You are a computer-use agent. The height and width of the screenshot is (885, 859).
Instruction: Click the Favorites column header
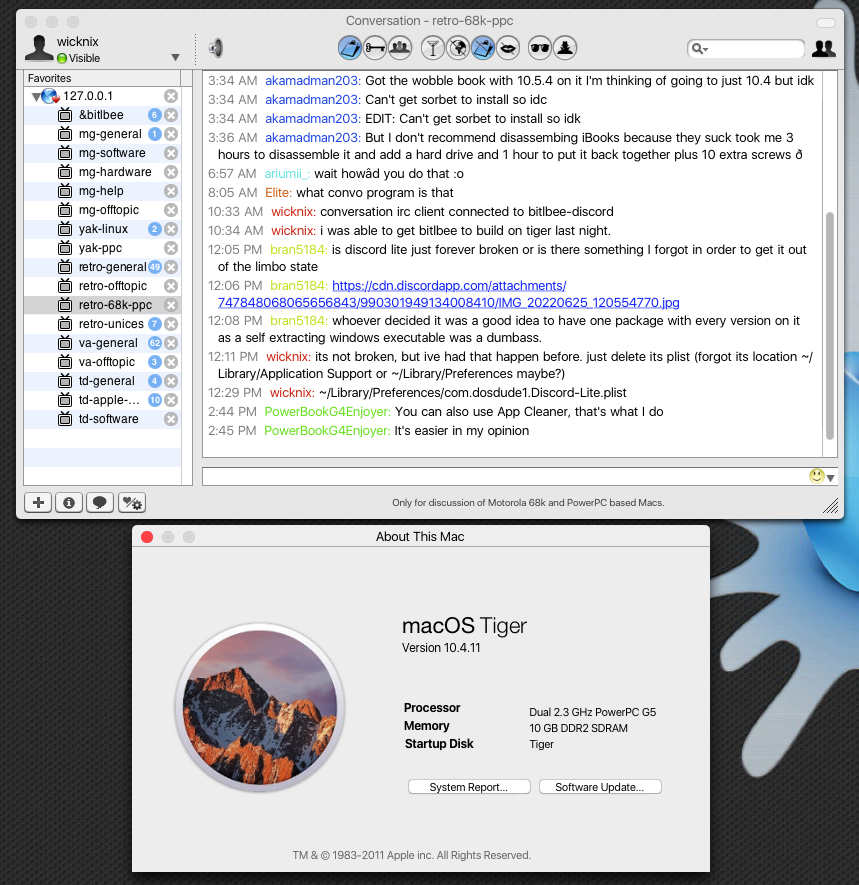(102, 78)
